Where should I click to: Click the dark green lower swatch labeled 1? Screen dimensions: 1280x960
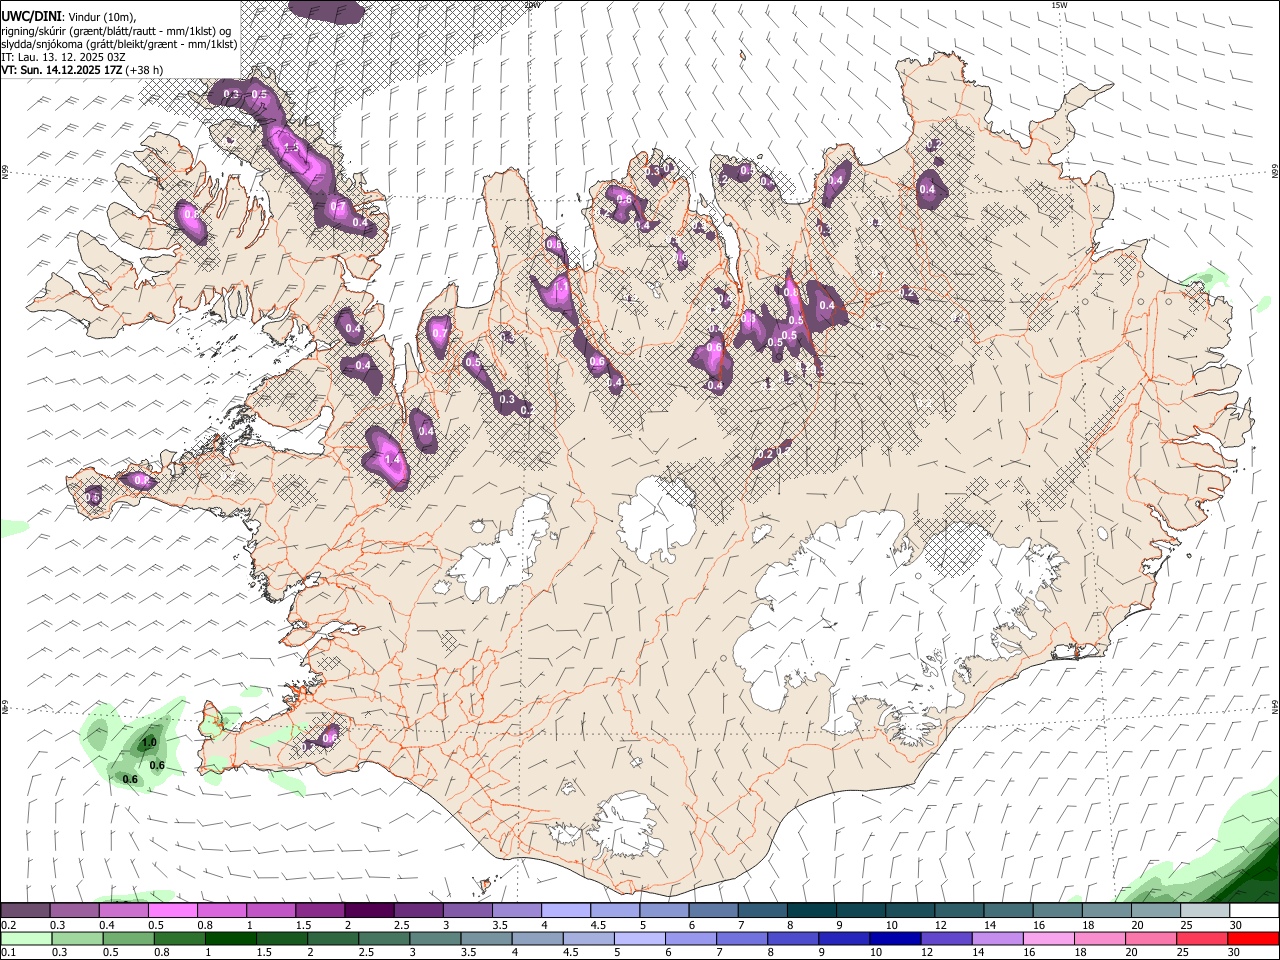231,938
